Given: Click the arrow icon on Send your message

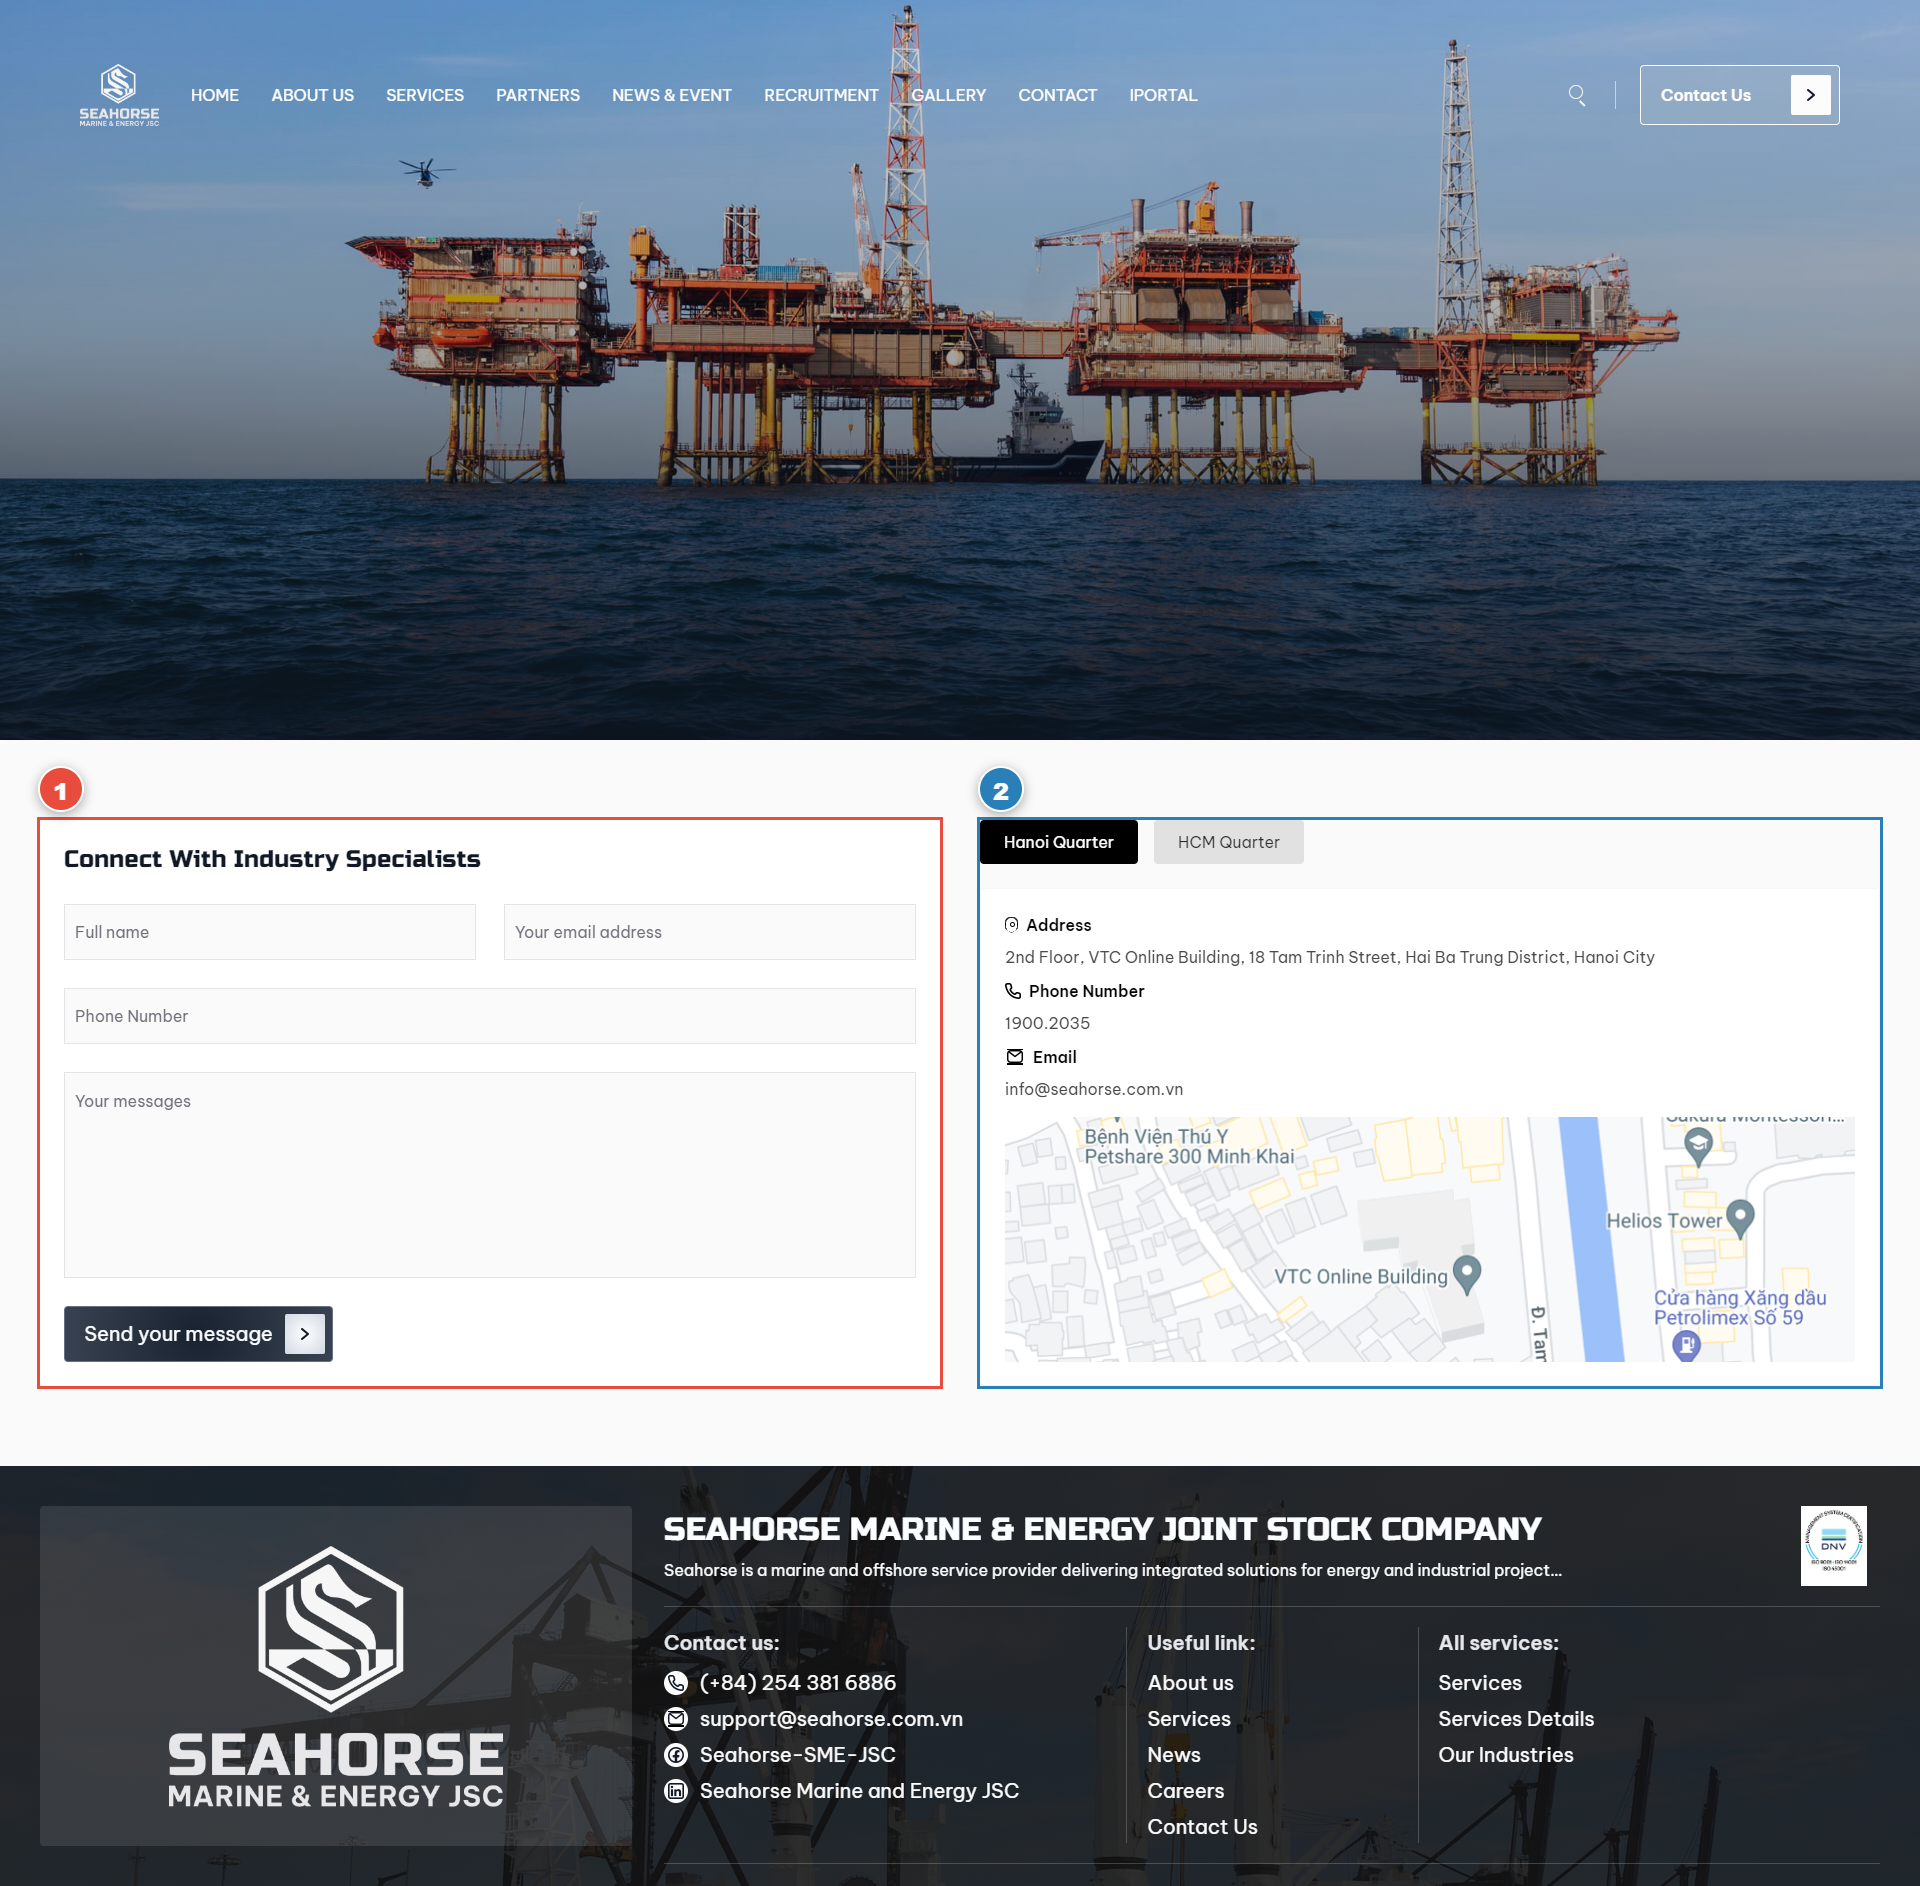Looking at the screenshot, I should pos(305,1334).
